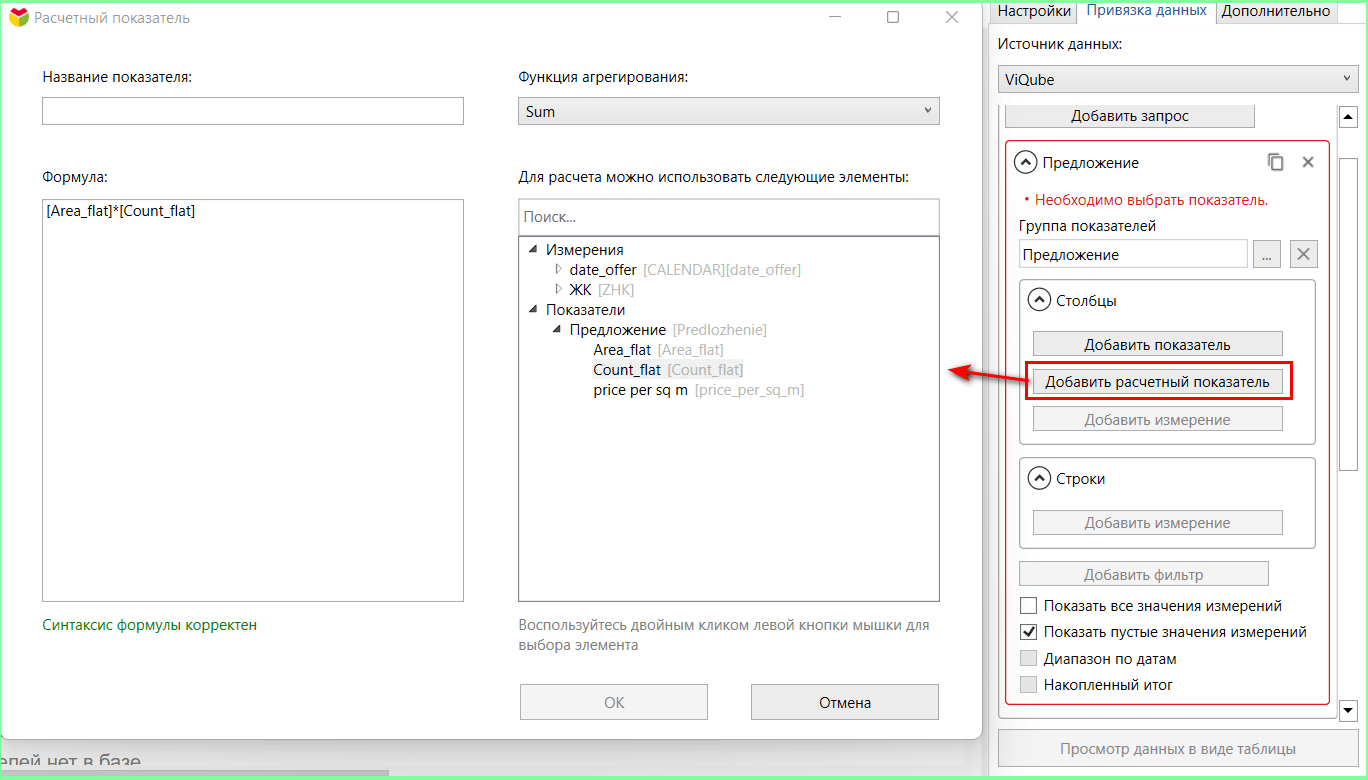
Task: Collapse the Строки section
Action: click(1039, 478)
